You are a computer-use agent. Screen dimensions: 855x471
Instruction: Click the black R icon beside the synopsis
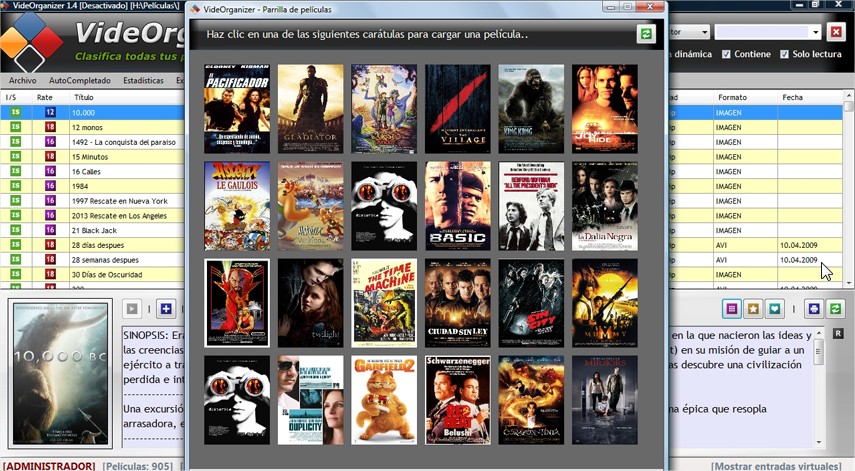(x=838, y=334)
